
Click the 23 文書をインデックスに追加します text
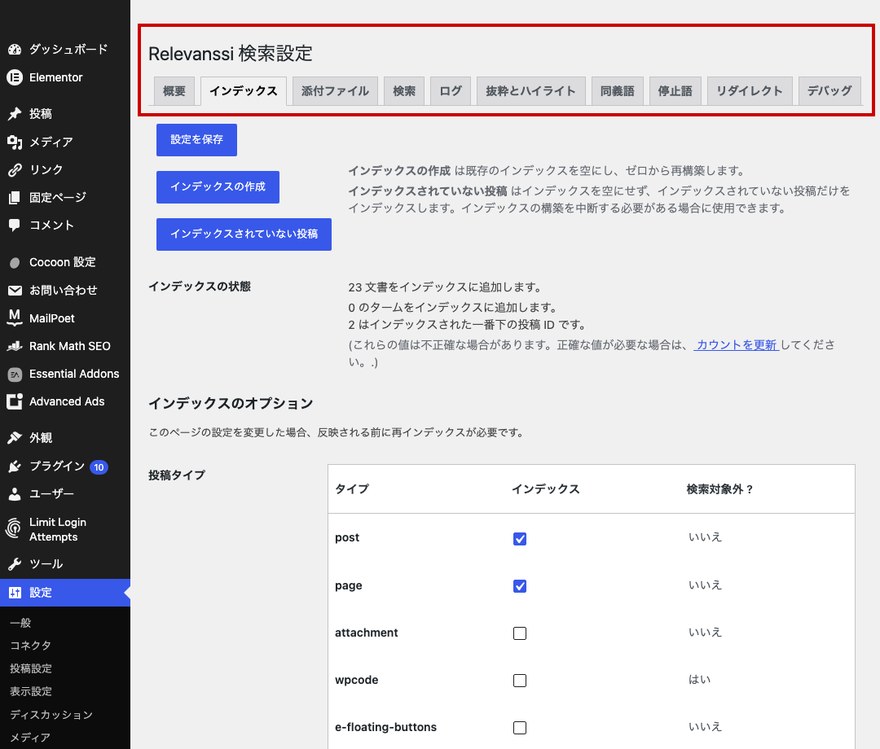point(444,287)
